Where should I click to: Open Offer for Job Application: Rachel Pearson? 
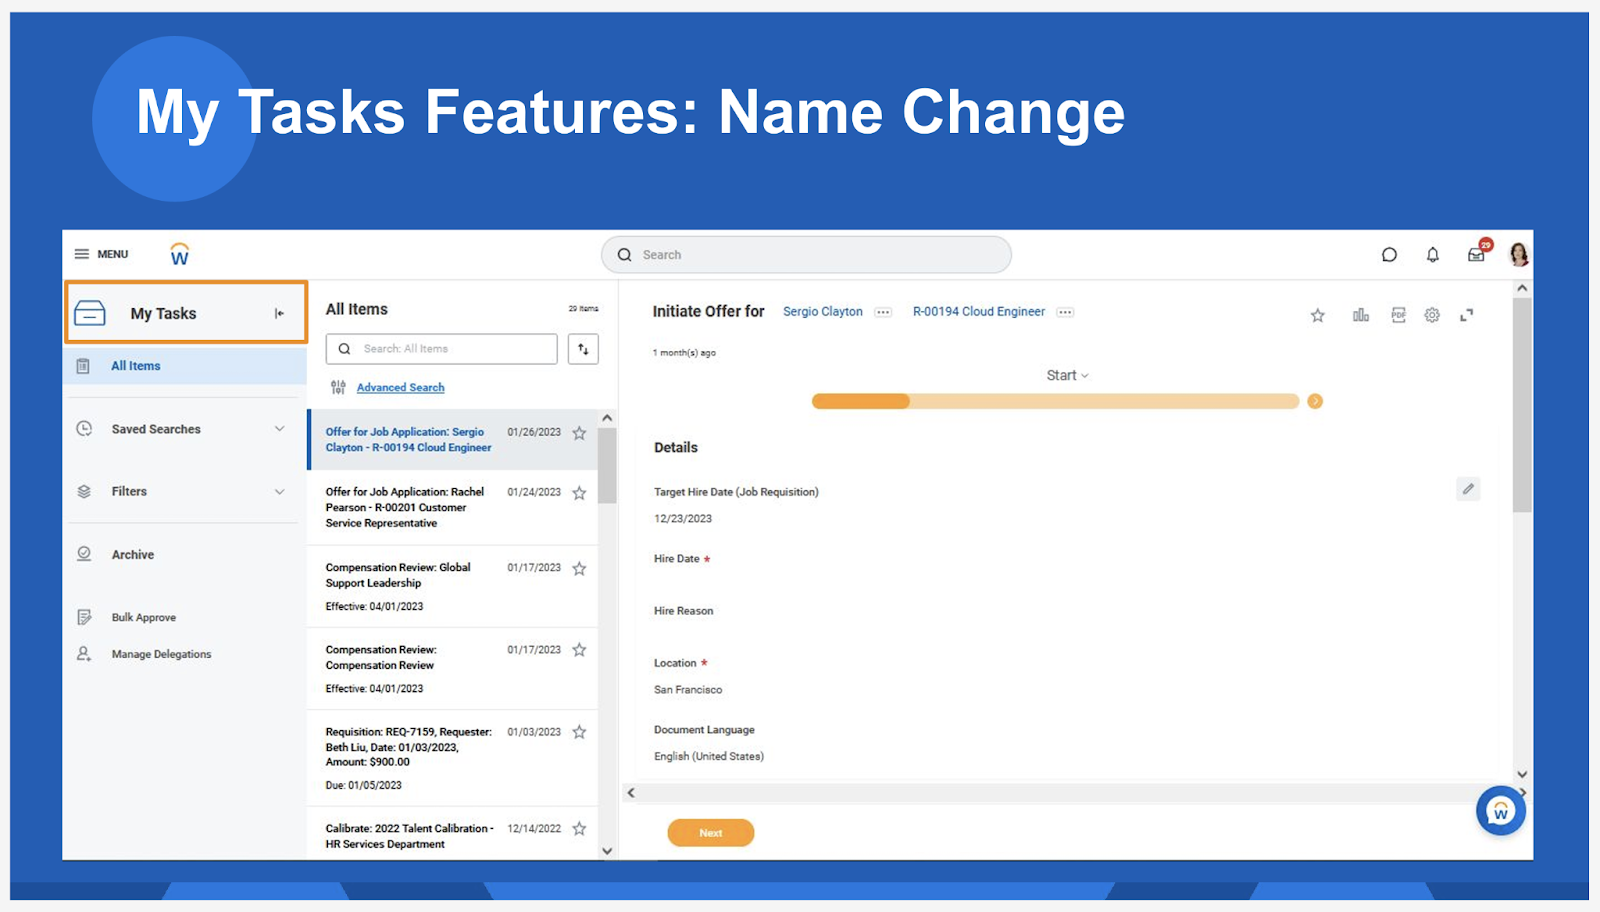[404, 507]
